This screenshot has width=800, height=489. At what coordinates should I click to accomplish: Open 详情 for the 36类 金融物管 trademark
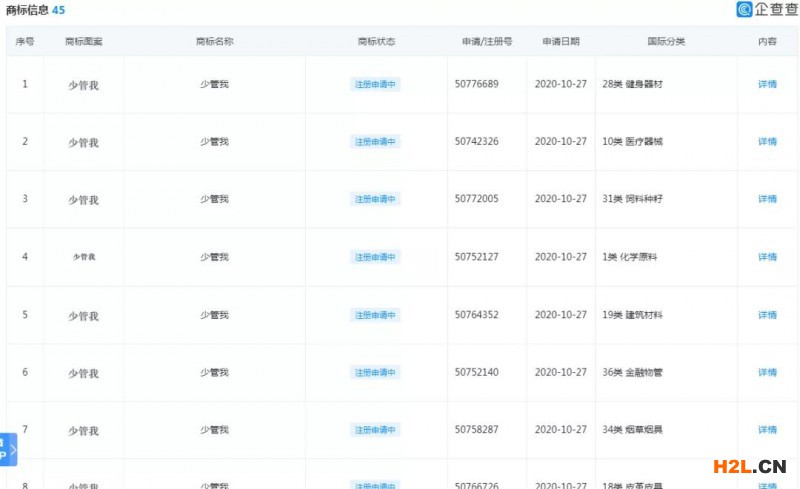tap(767, 373)
